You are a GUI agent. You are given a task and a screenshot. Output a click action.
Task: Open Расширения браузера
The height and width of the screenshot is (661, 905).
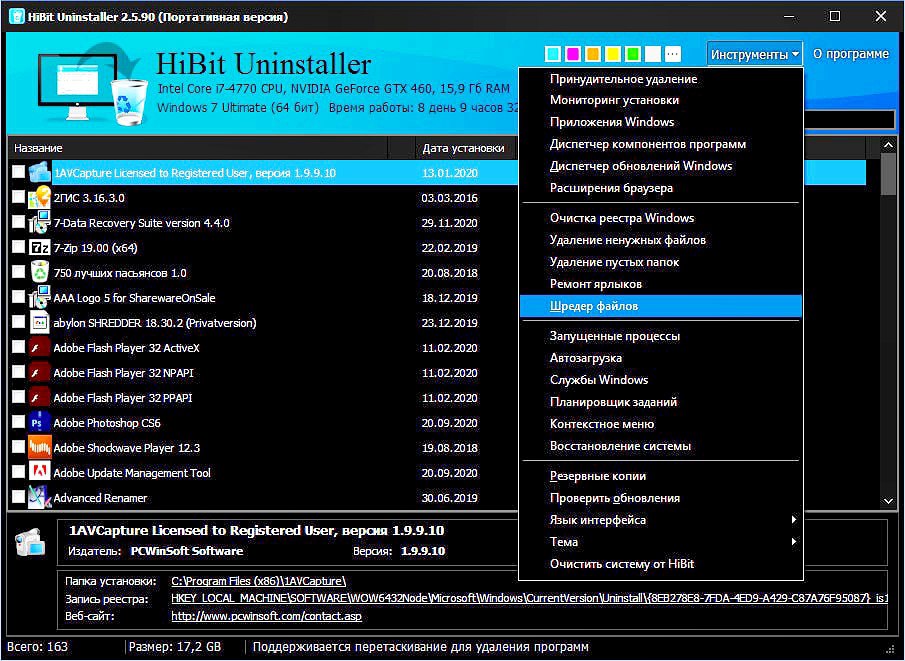[661, 188]
